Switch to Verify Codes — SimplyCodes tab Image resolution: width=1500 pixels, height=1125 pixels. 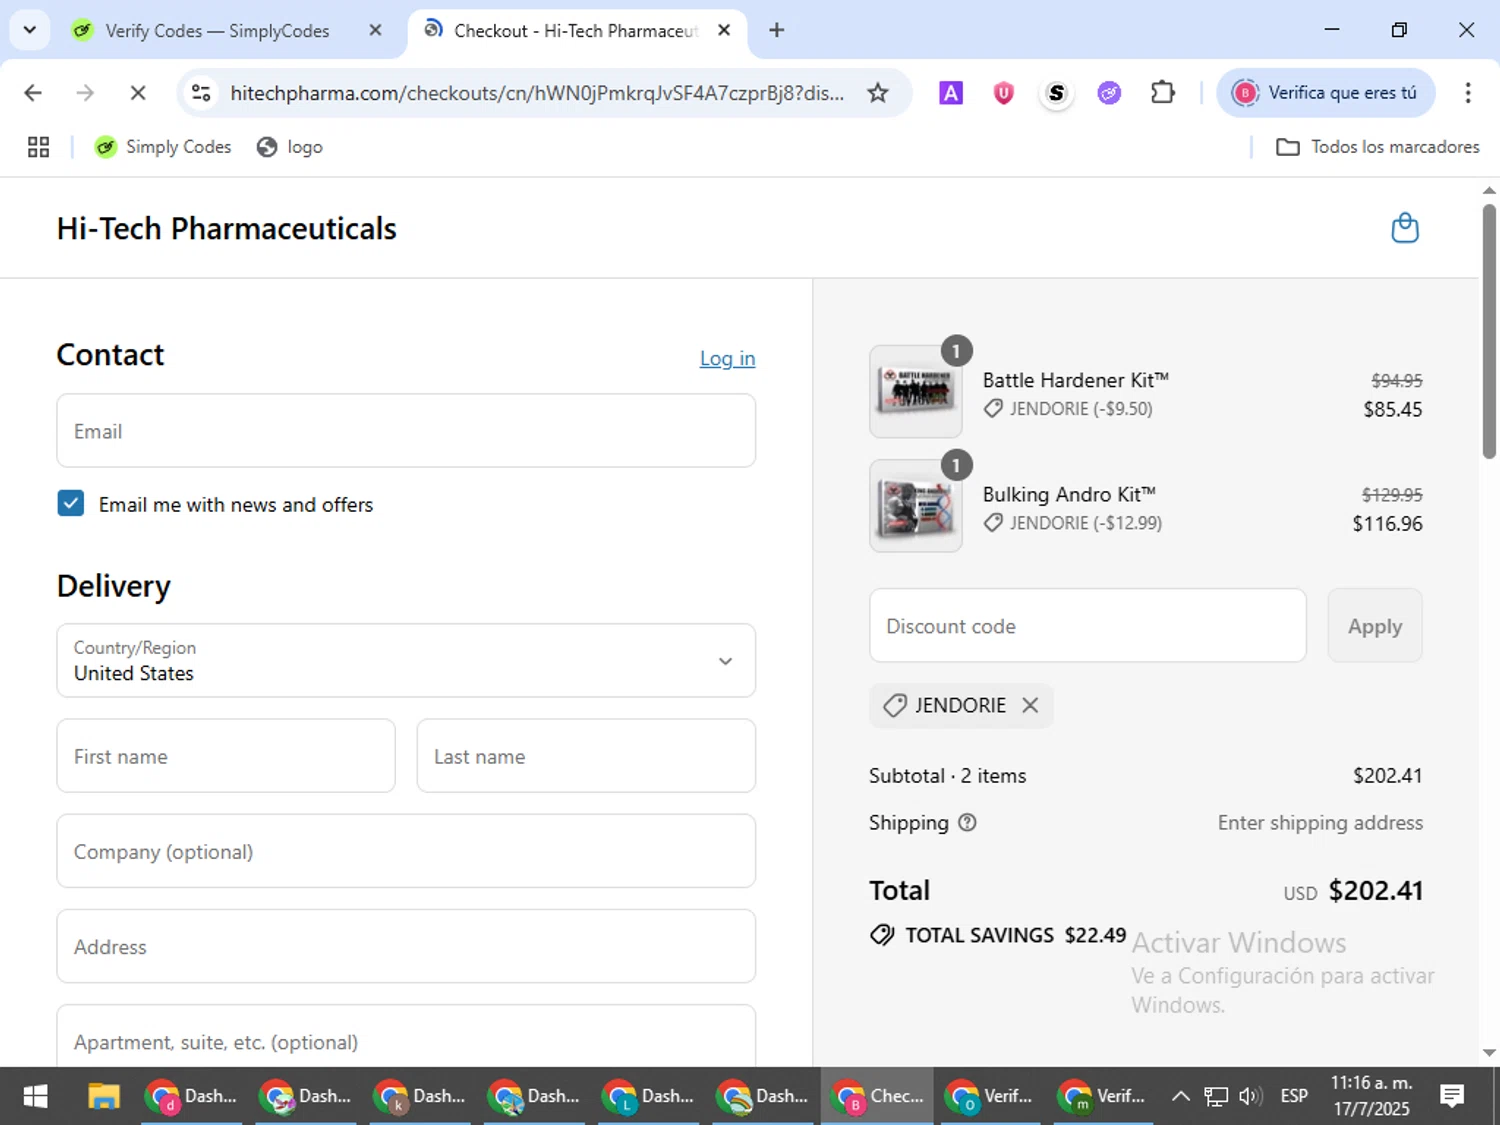pyautogui.click(x=216, y=31)
